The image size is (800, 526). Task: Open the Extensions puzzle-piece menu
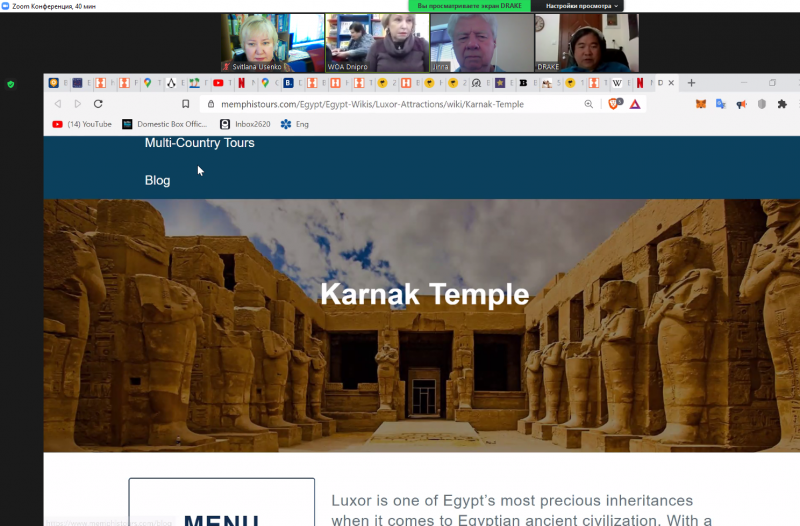[x=782, y=104]
